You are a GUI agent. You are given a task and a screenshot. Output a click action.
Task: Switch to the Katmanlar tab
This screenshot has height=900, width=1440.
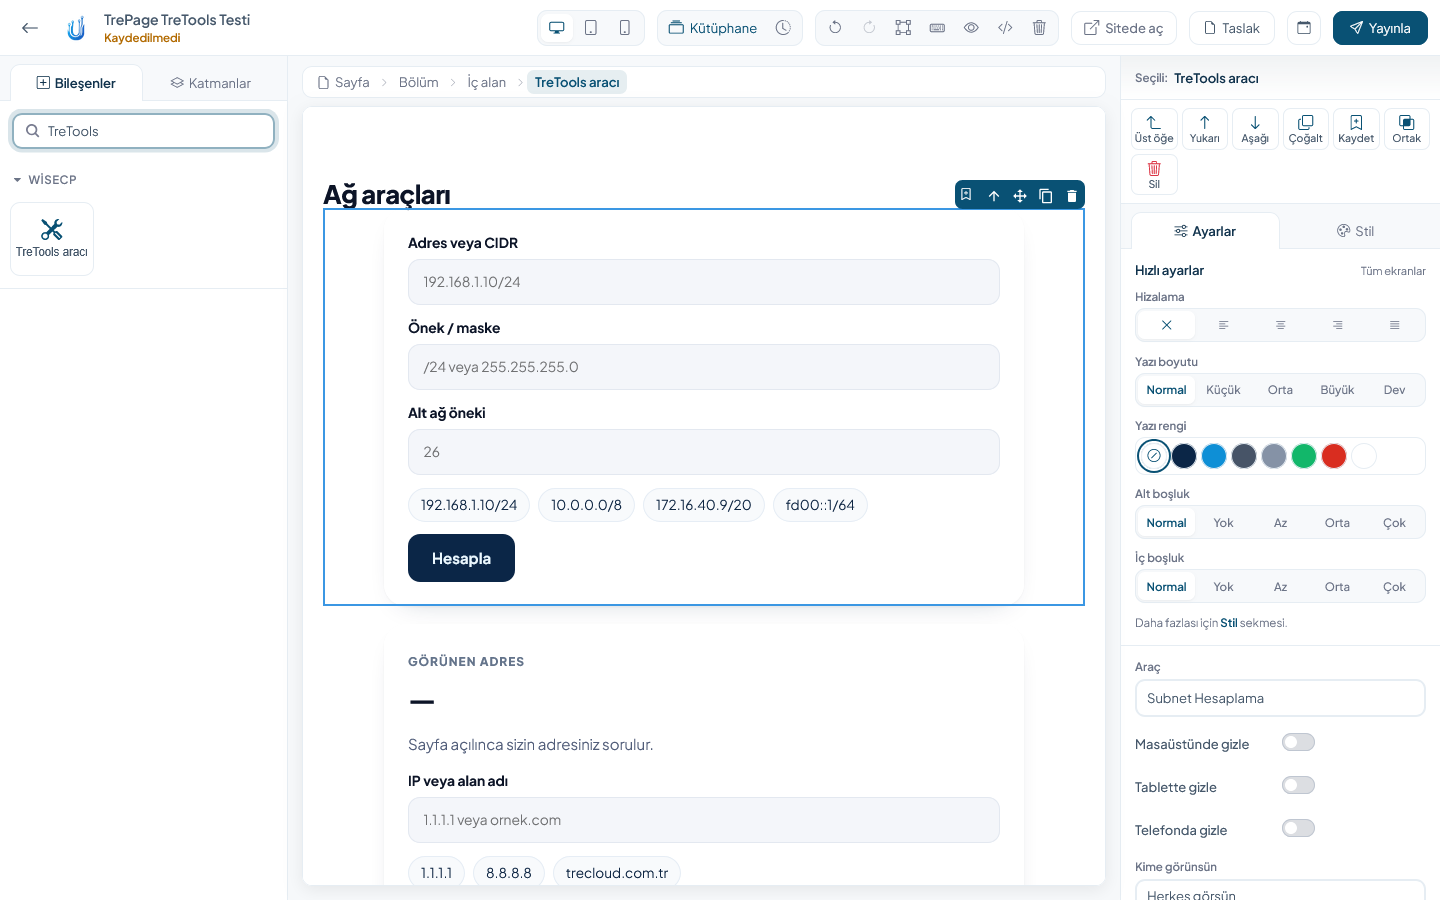coord(211,83)
